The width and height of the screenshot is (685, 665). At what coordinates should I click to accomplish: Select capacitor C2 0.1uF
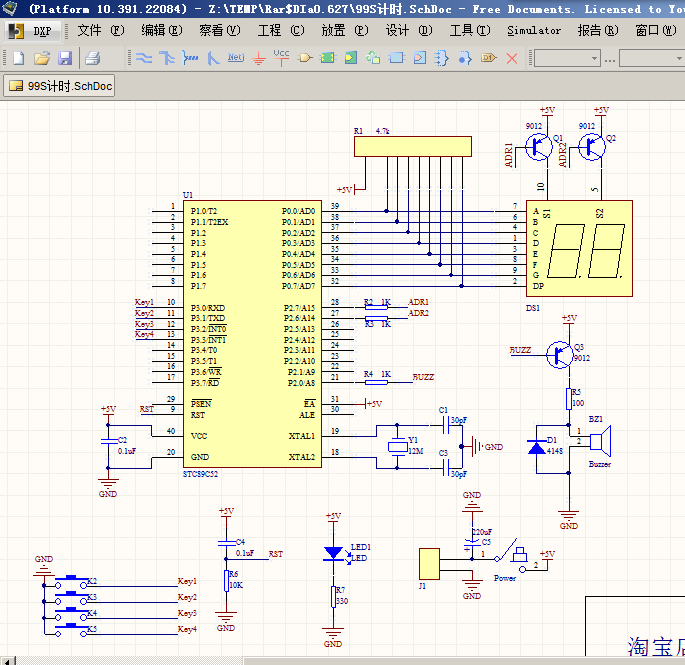[x=108, y=441]
